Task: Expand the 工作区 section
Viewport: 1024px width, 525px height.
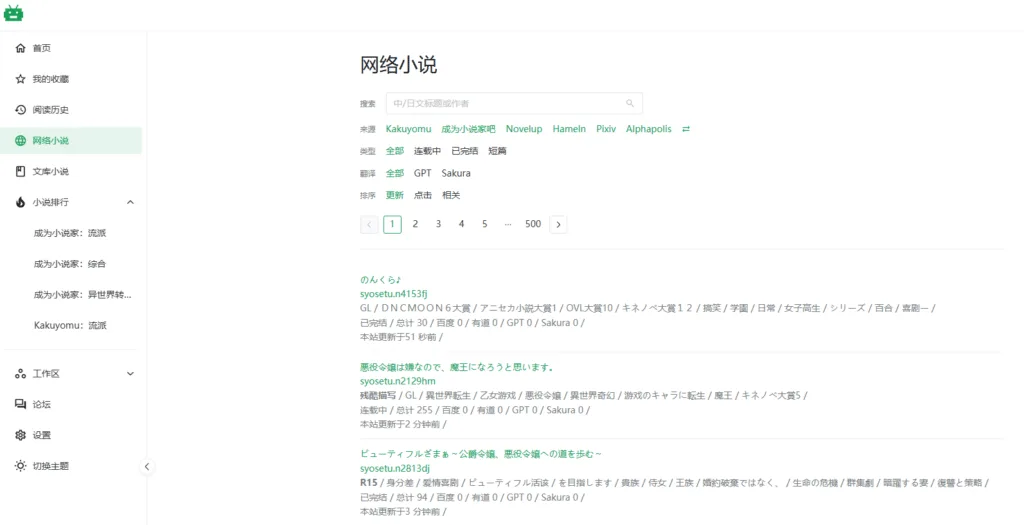Action: pos(130,374)
